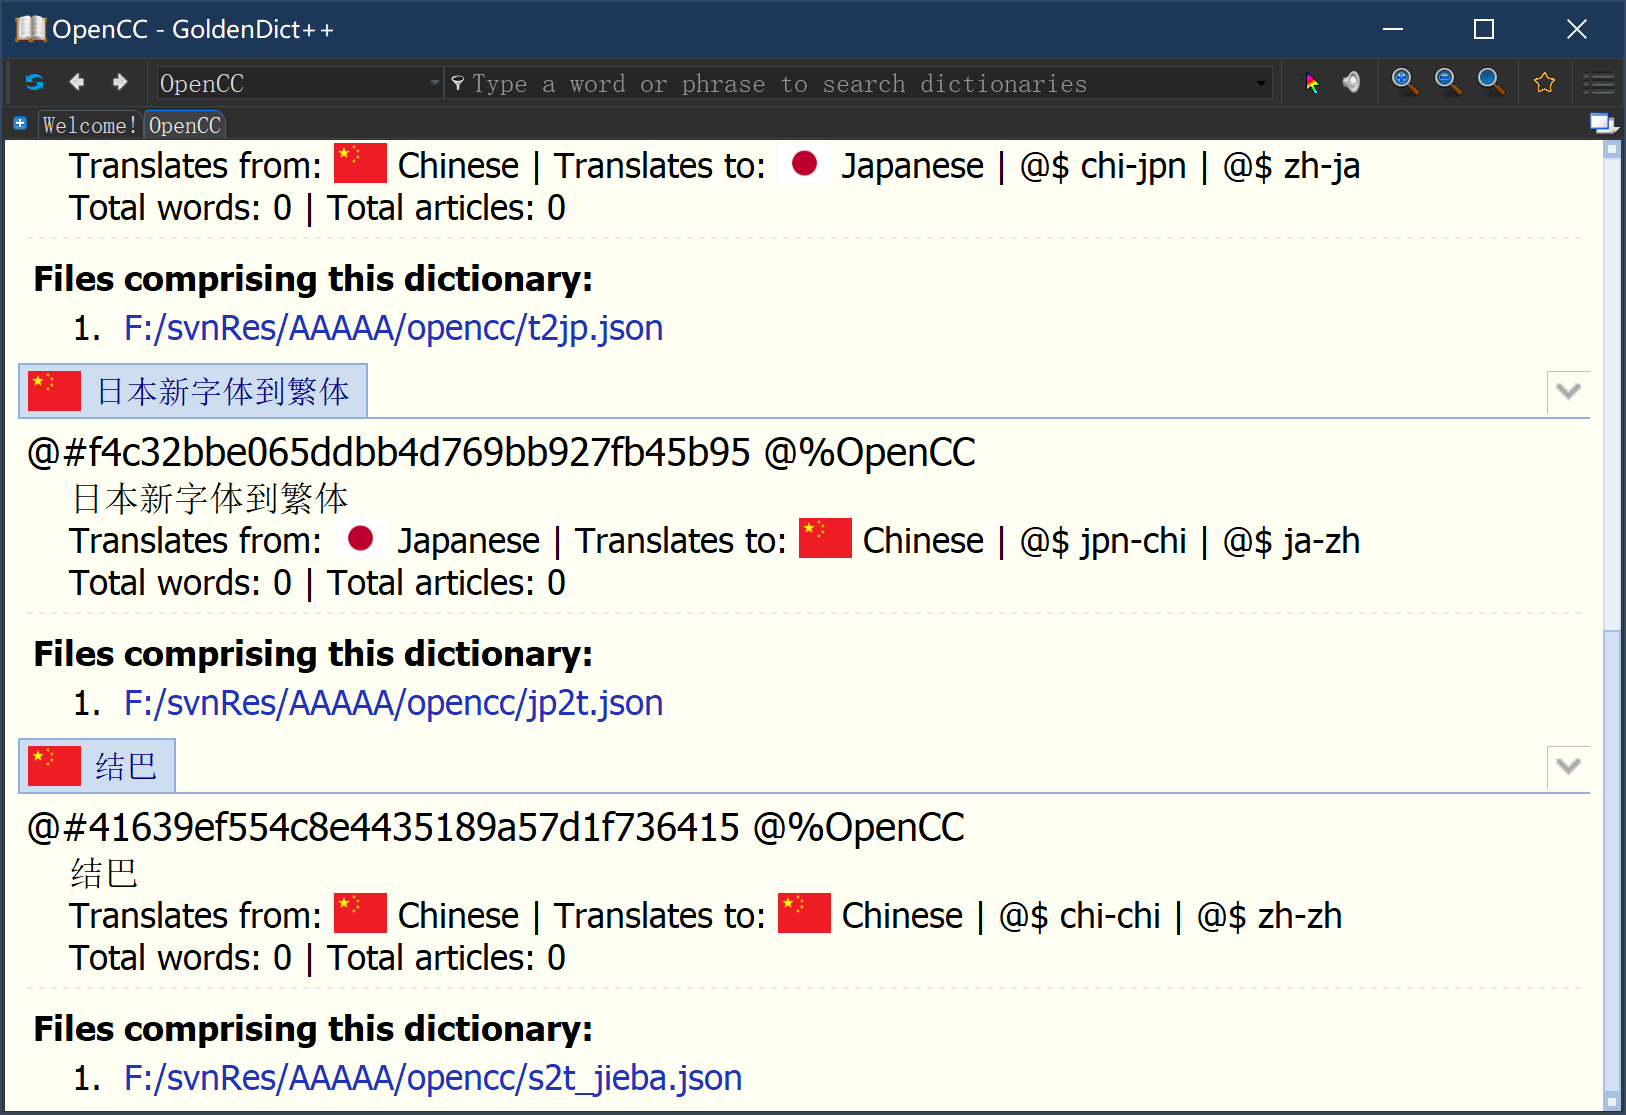
Task: Click the China flag in 结巴 header
Action: pyautogui.click(x=54, y=766)
